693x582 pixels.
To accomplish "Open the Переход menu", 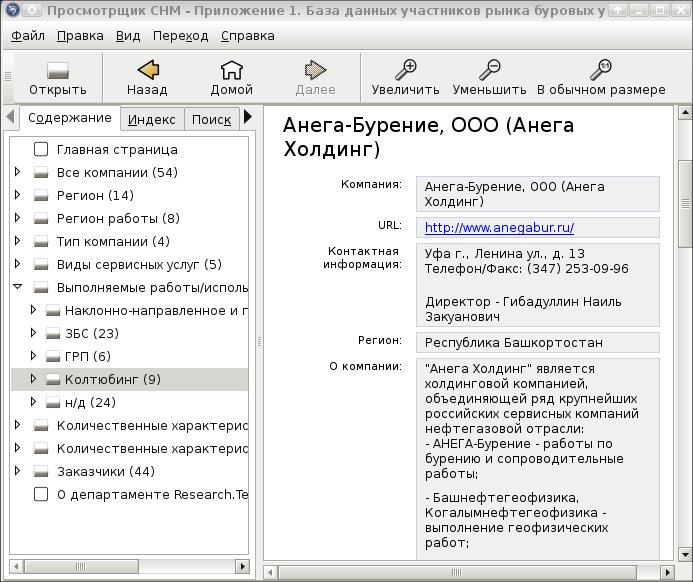I will click(180, 36).
